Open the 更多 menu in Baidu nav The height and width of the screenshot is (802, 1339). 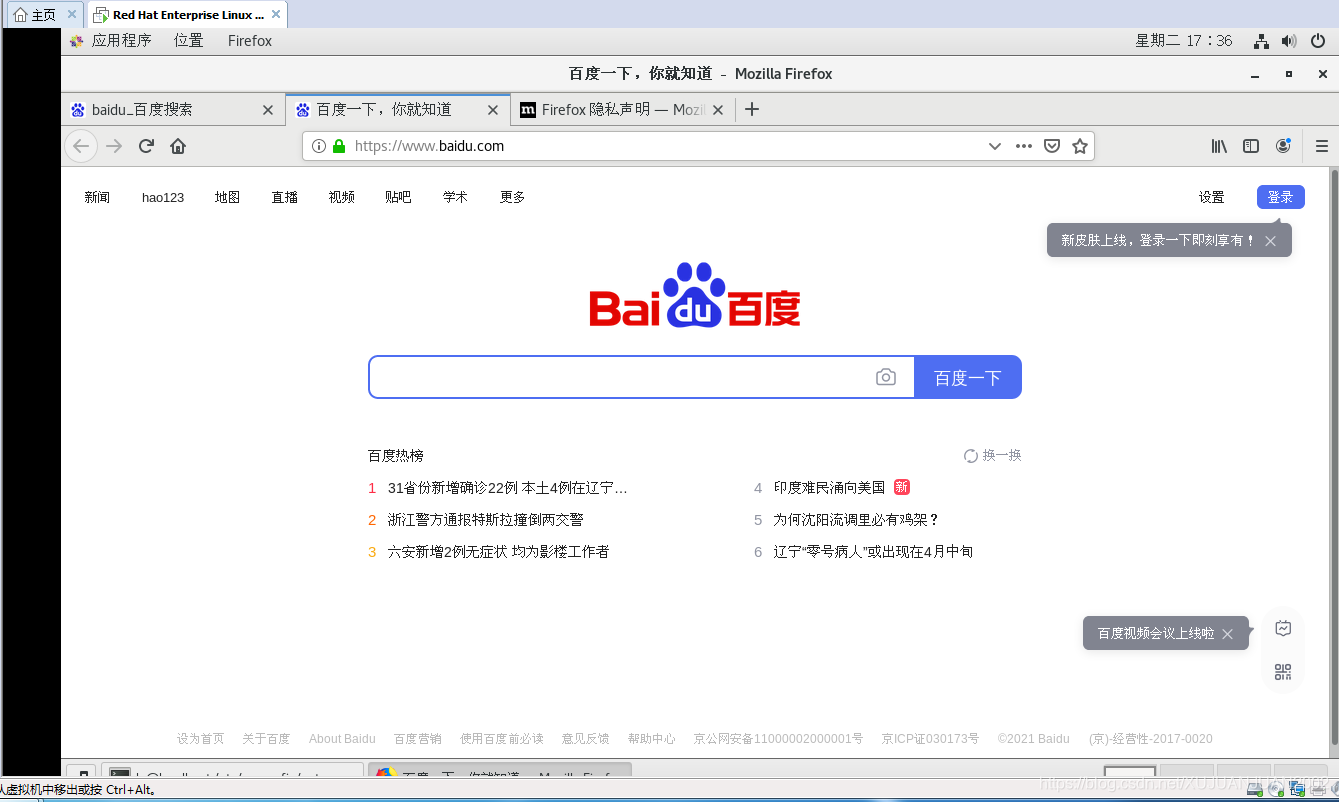click(x=513, y=197)
